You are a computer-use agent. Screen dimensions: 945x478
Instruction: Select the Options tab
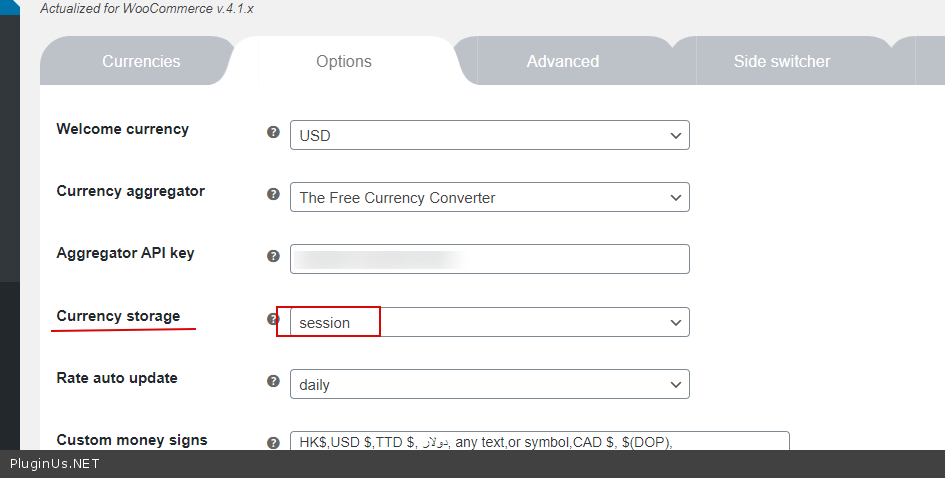344,62
